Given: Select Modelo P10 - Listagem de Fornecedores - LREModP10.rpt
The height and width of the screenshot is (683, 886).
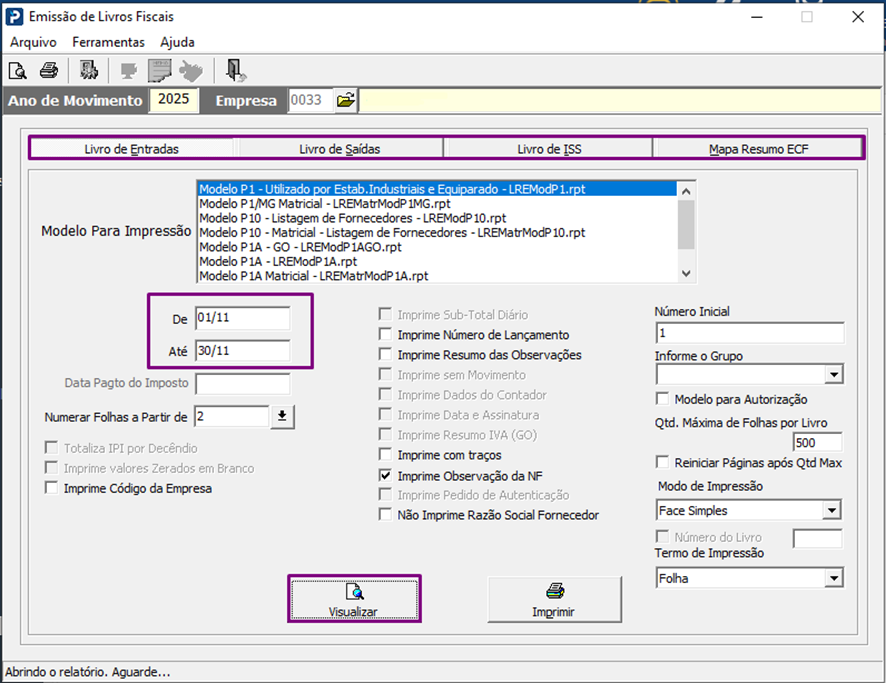Looking at the screenshot, I should (437, 218).
